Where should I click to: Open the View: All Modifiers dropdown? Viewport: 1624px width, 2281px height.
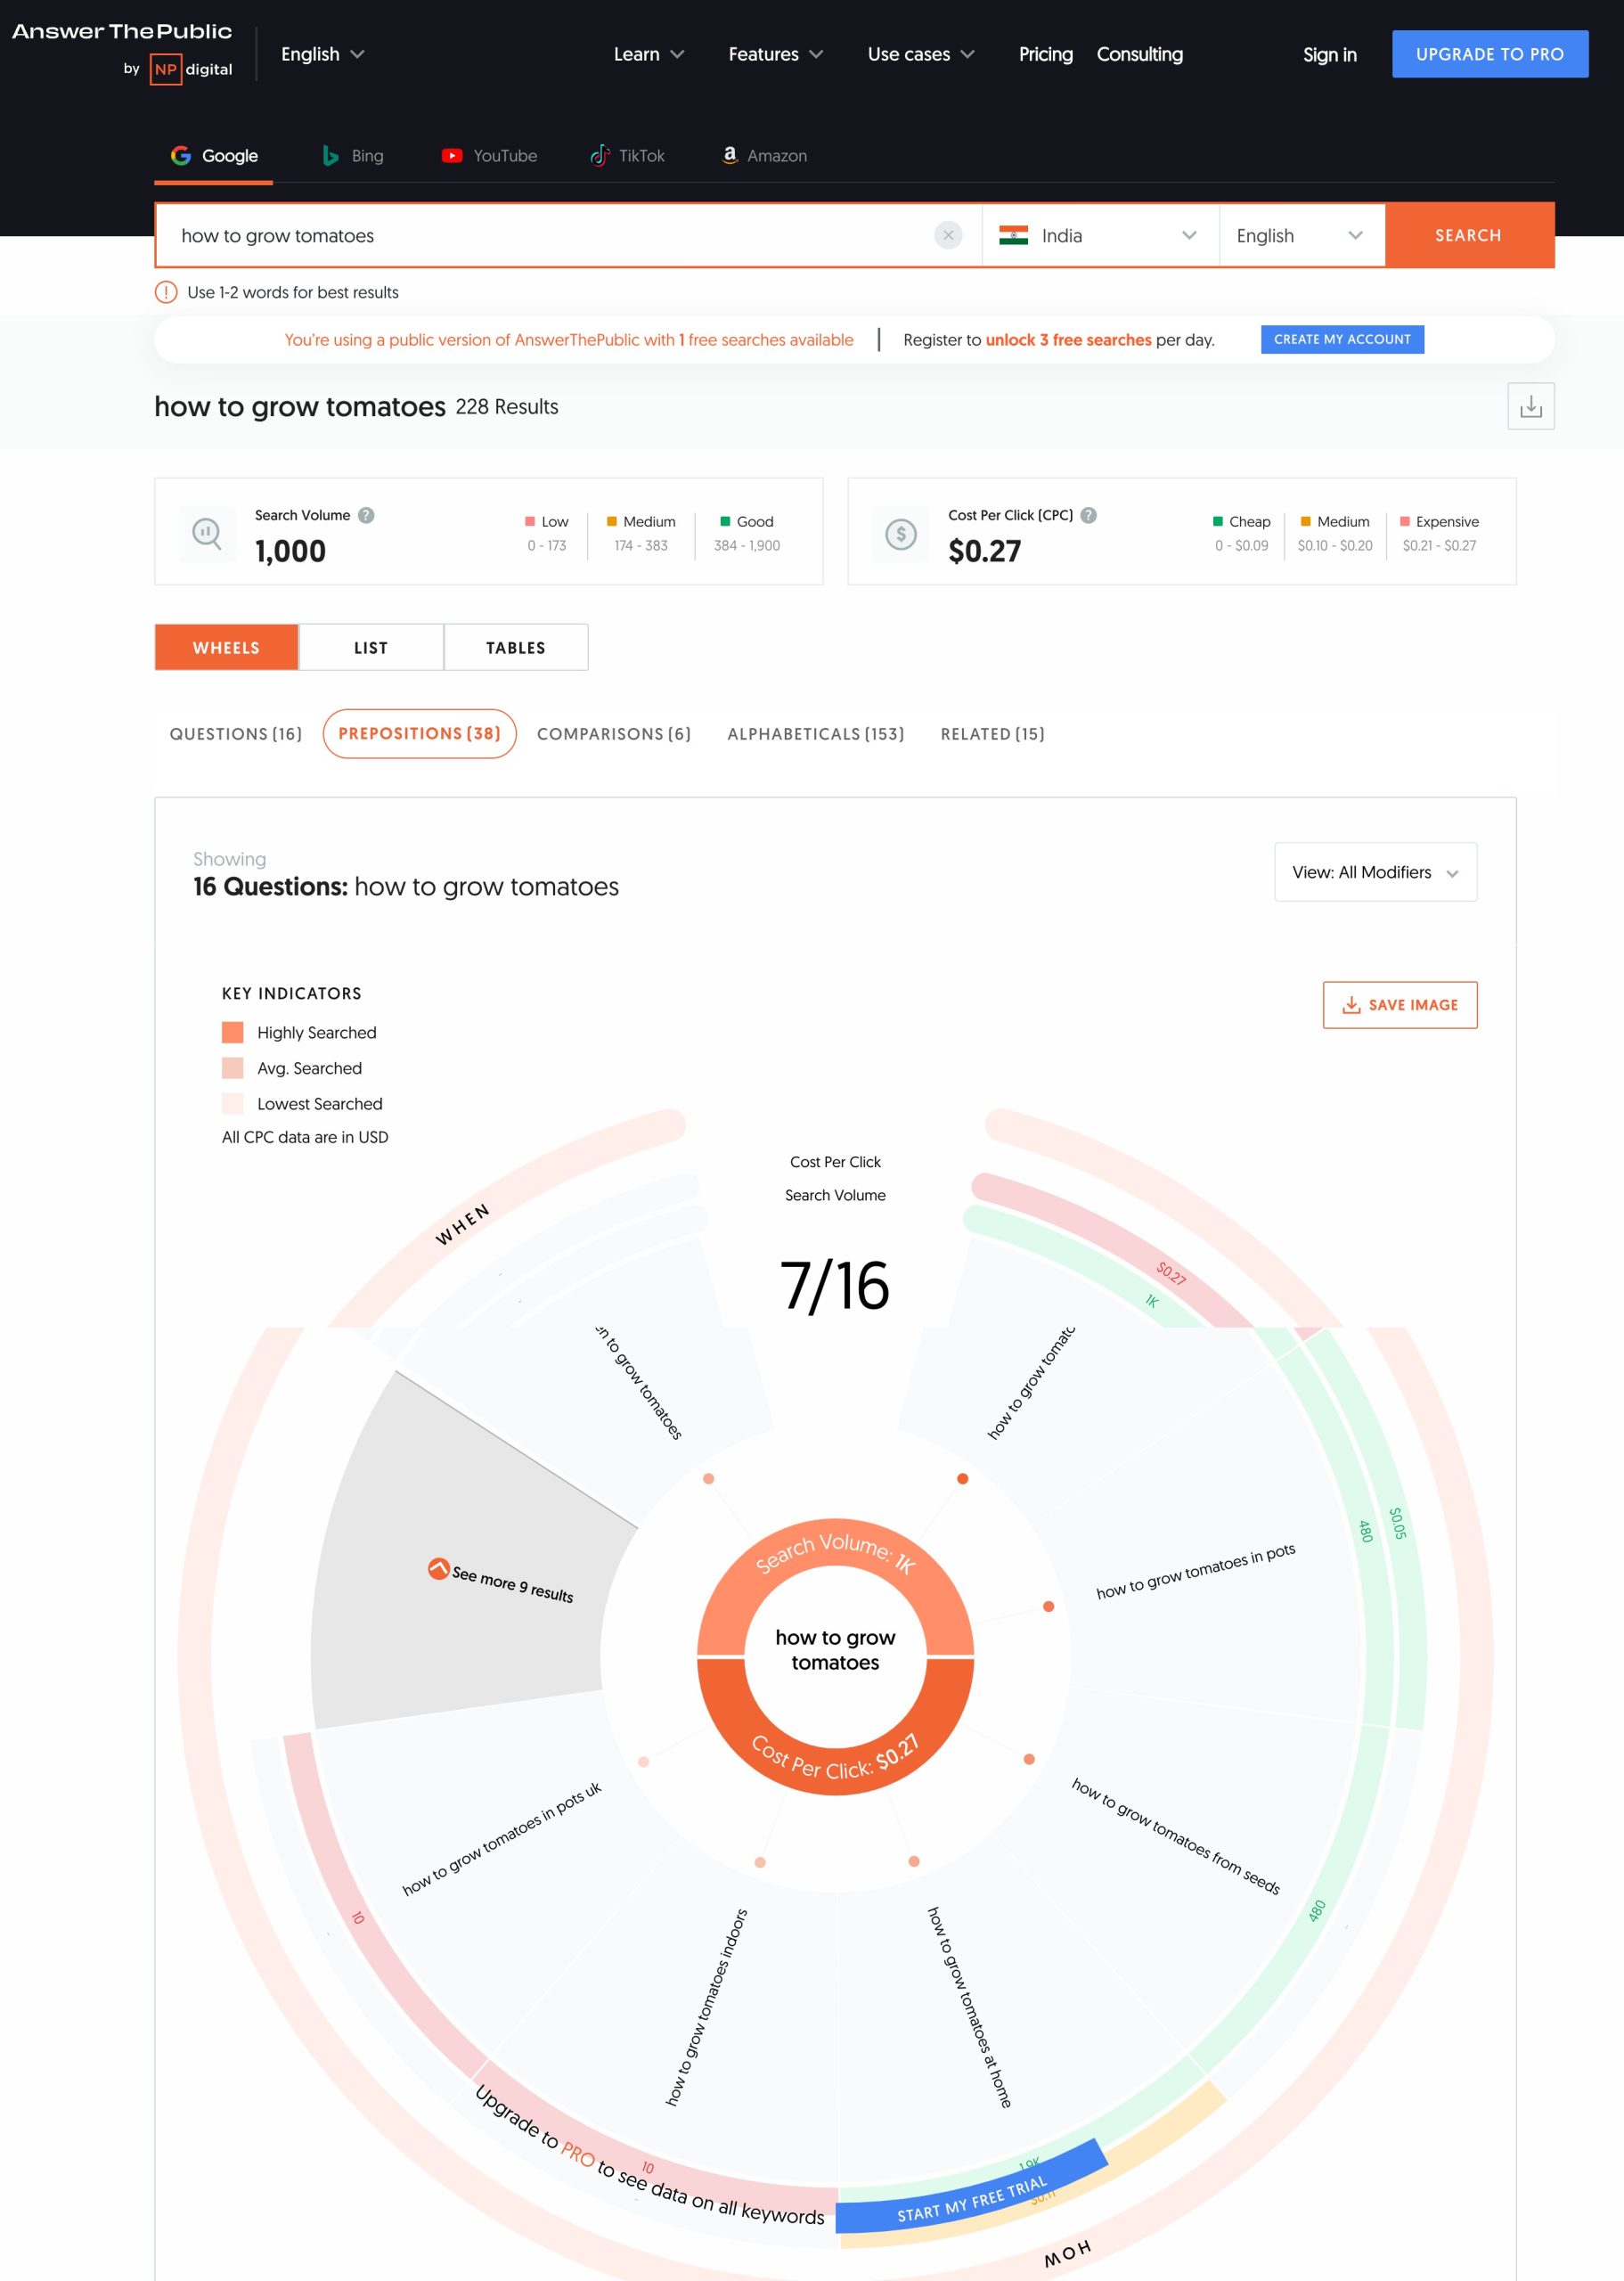pyautogui.click(x=1375, y=872)
